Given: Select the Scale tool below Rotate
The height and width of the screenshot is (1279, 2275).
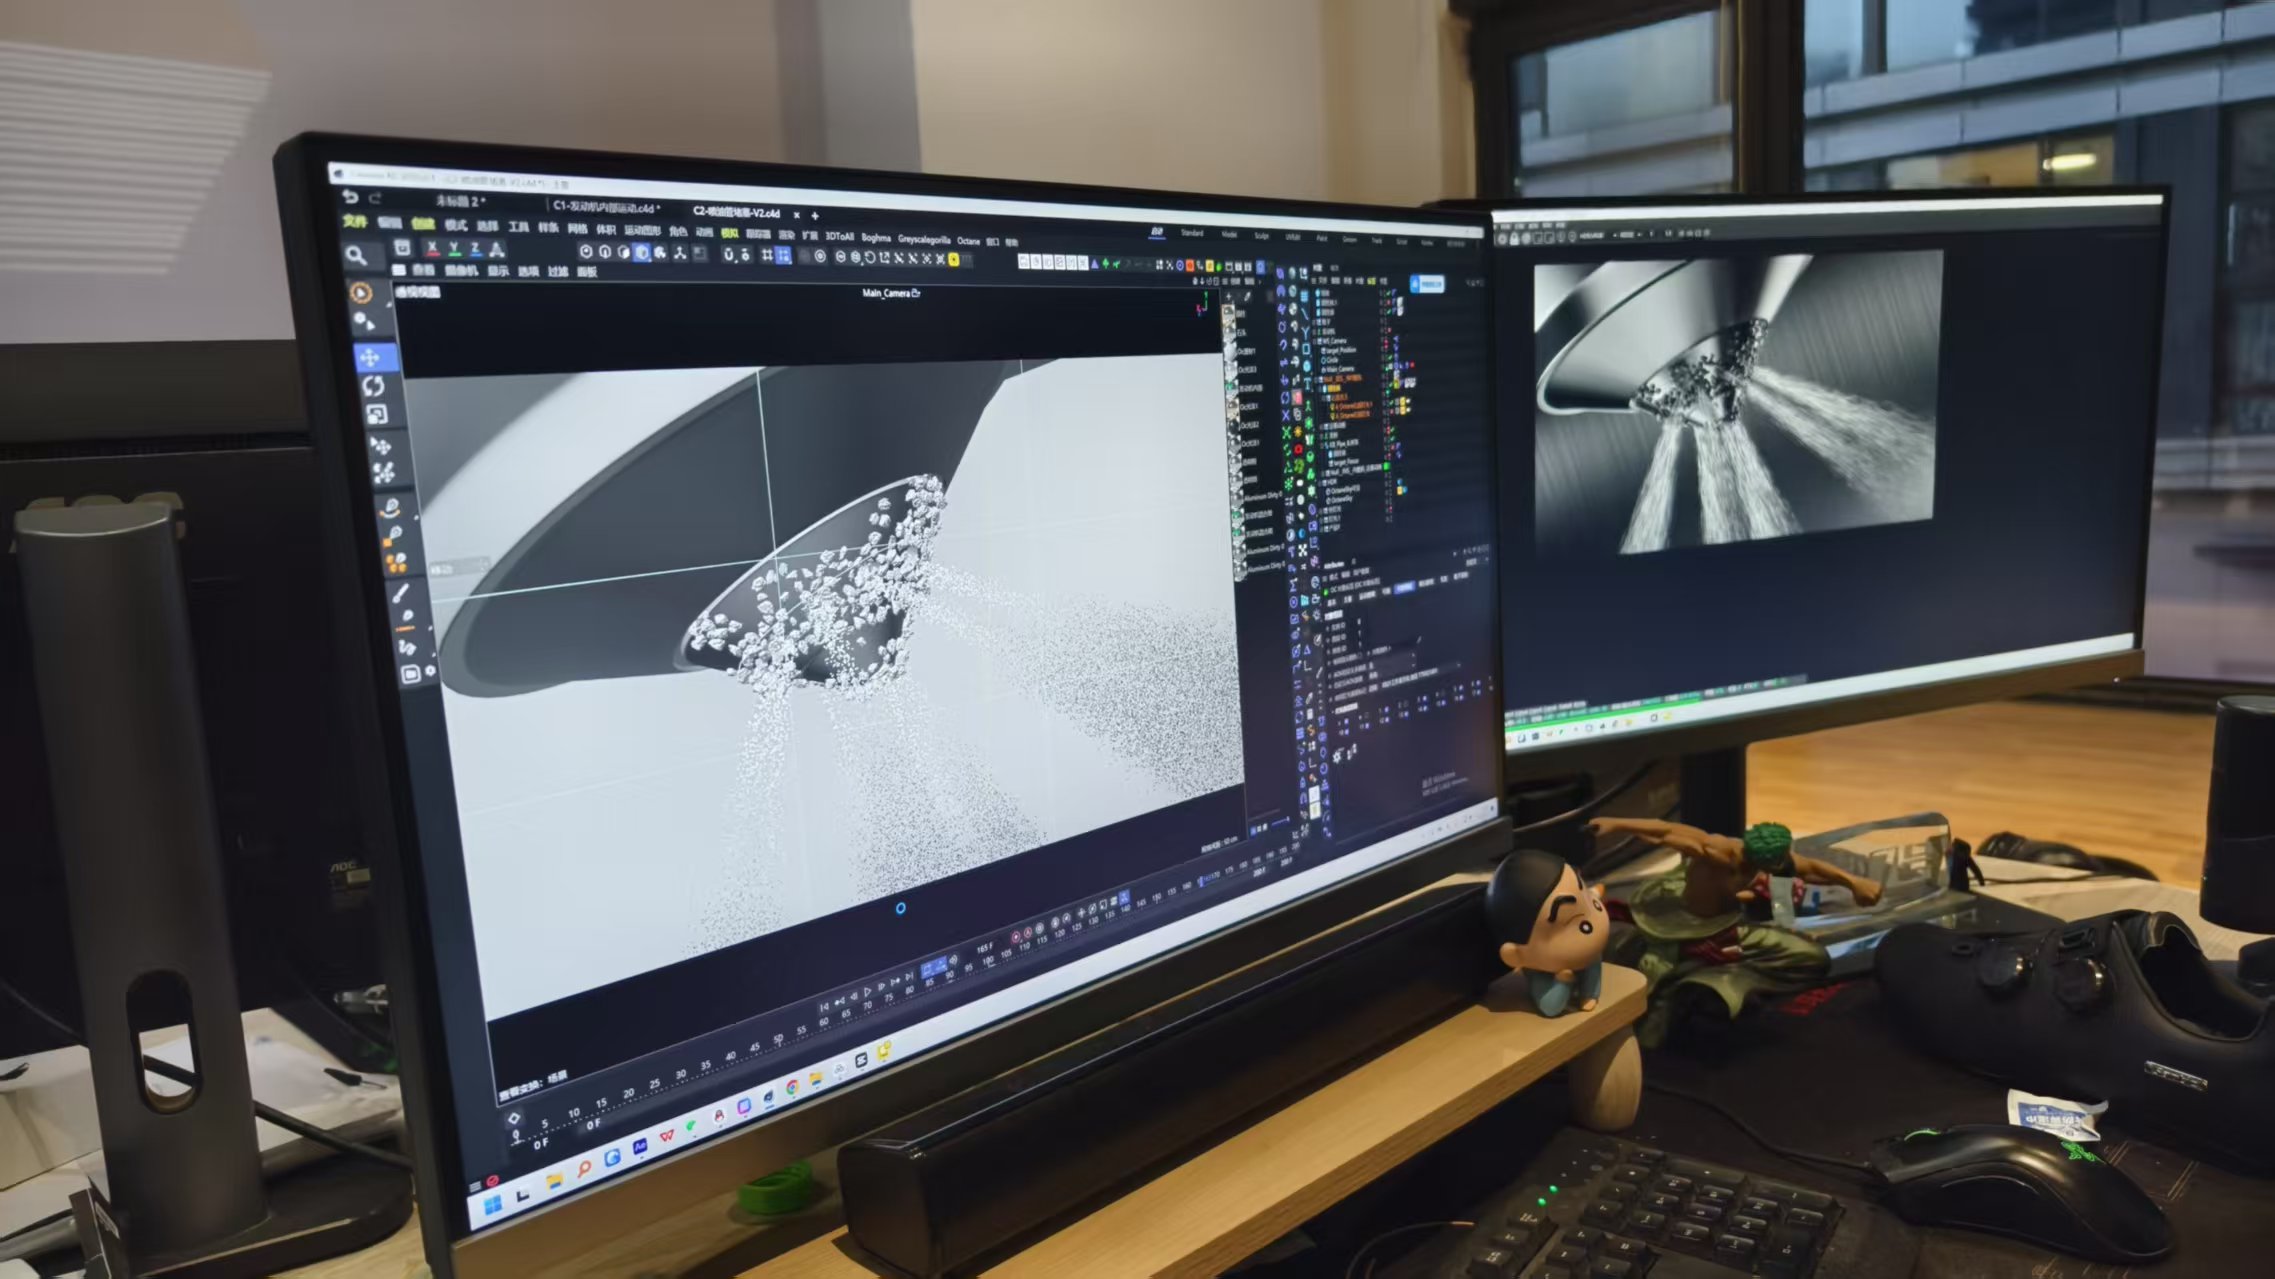Looking at the screenshot, I should 376,415.
